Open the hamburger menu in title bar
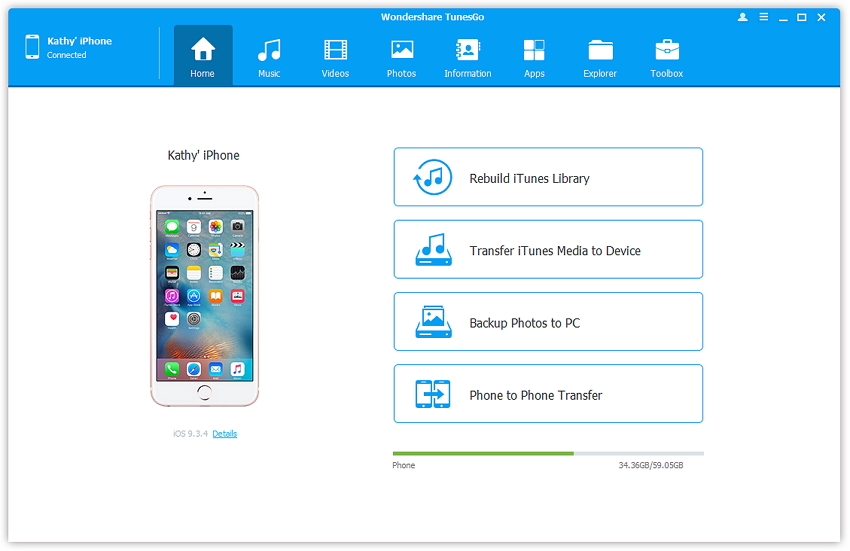 coord(763,17)
